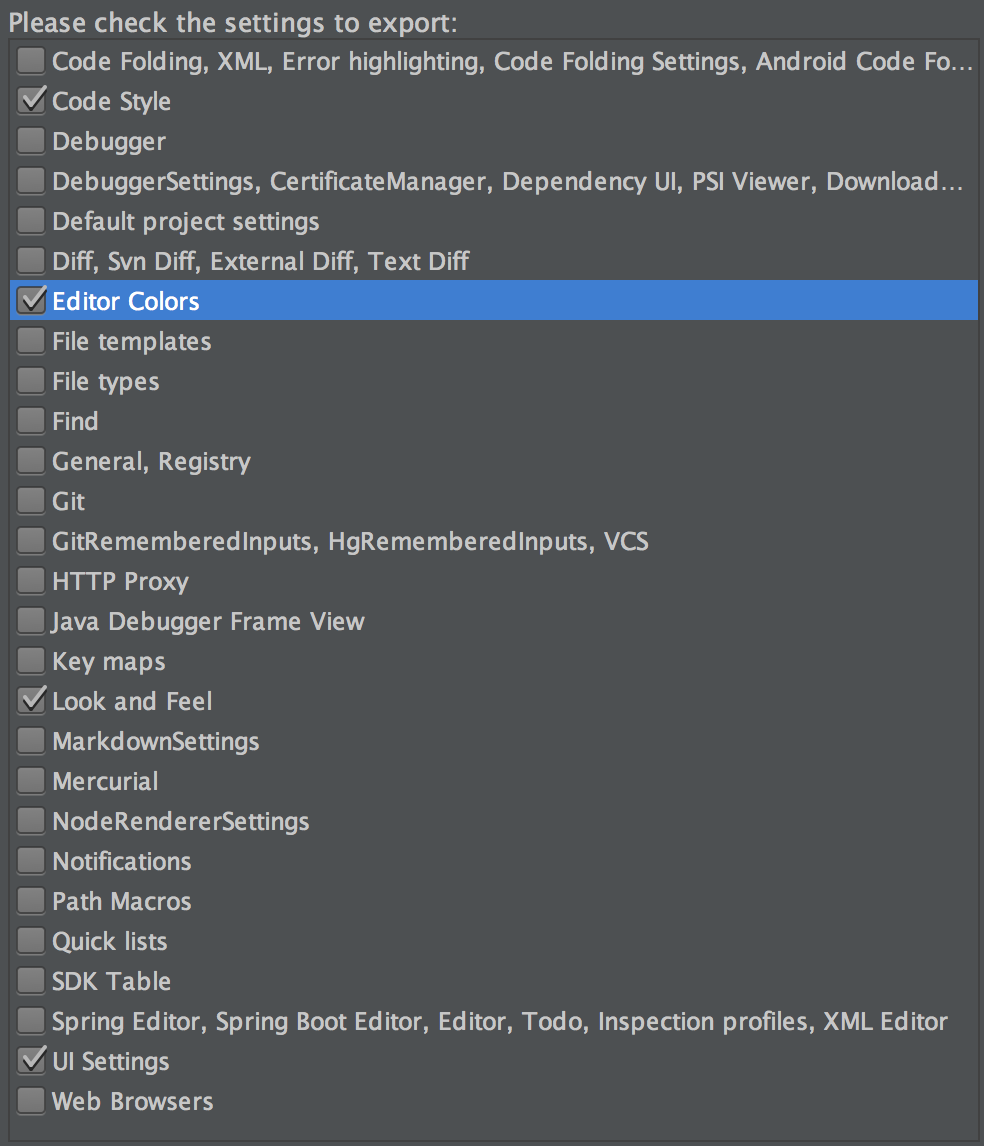Check the Key maps checkbox

pos(32,661)
